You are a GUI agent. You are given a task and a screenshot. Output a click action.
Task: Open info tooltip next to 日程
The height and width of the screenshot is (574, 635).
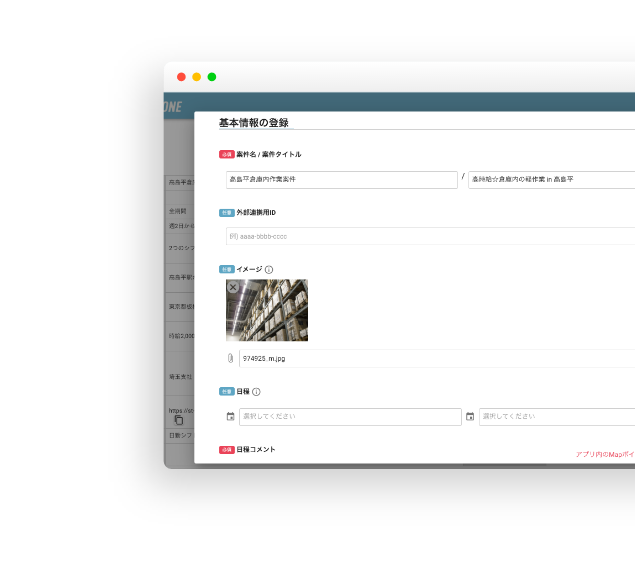pyautogui.click(x=256, y=392)
